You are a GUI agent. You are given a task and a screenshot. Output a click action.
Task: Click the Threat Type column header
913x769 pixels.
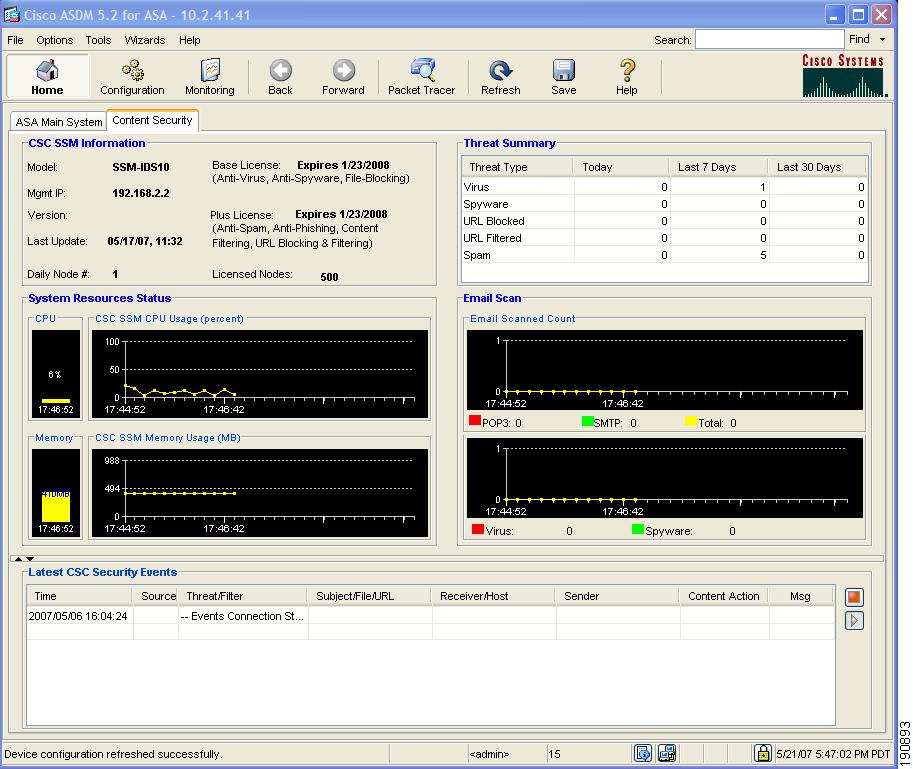518,167
